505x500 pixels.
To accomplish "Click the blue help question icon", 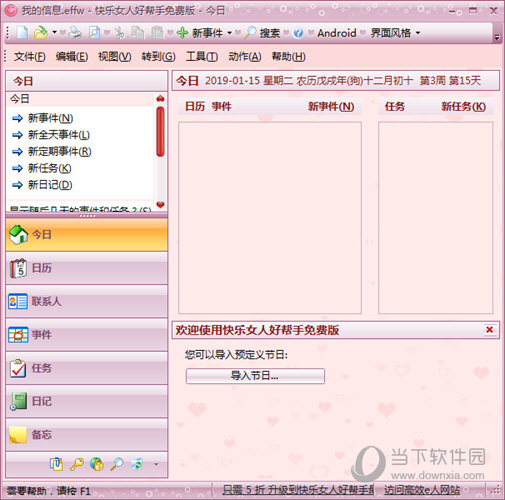I will pos(298,33).
